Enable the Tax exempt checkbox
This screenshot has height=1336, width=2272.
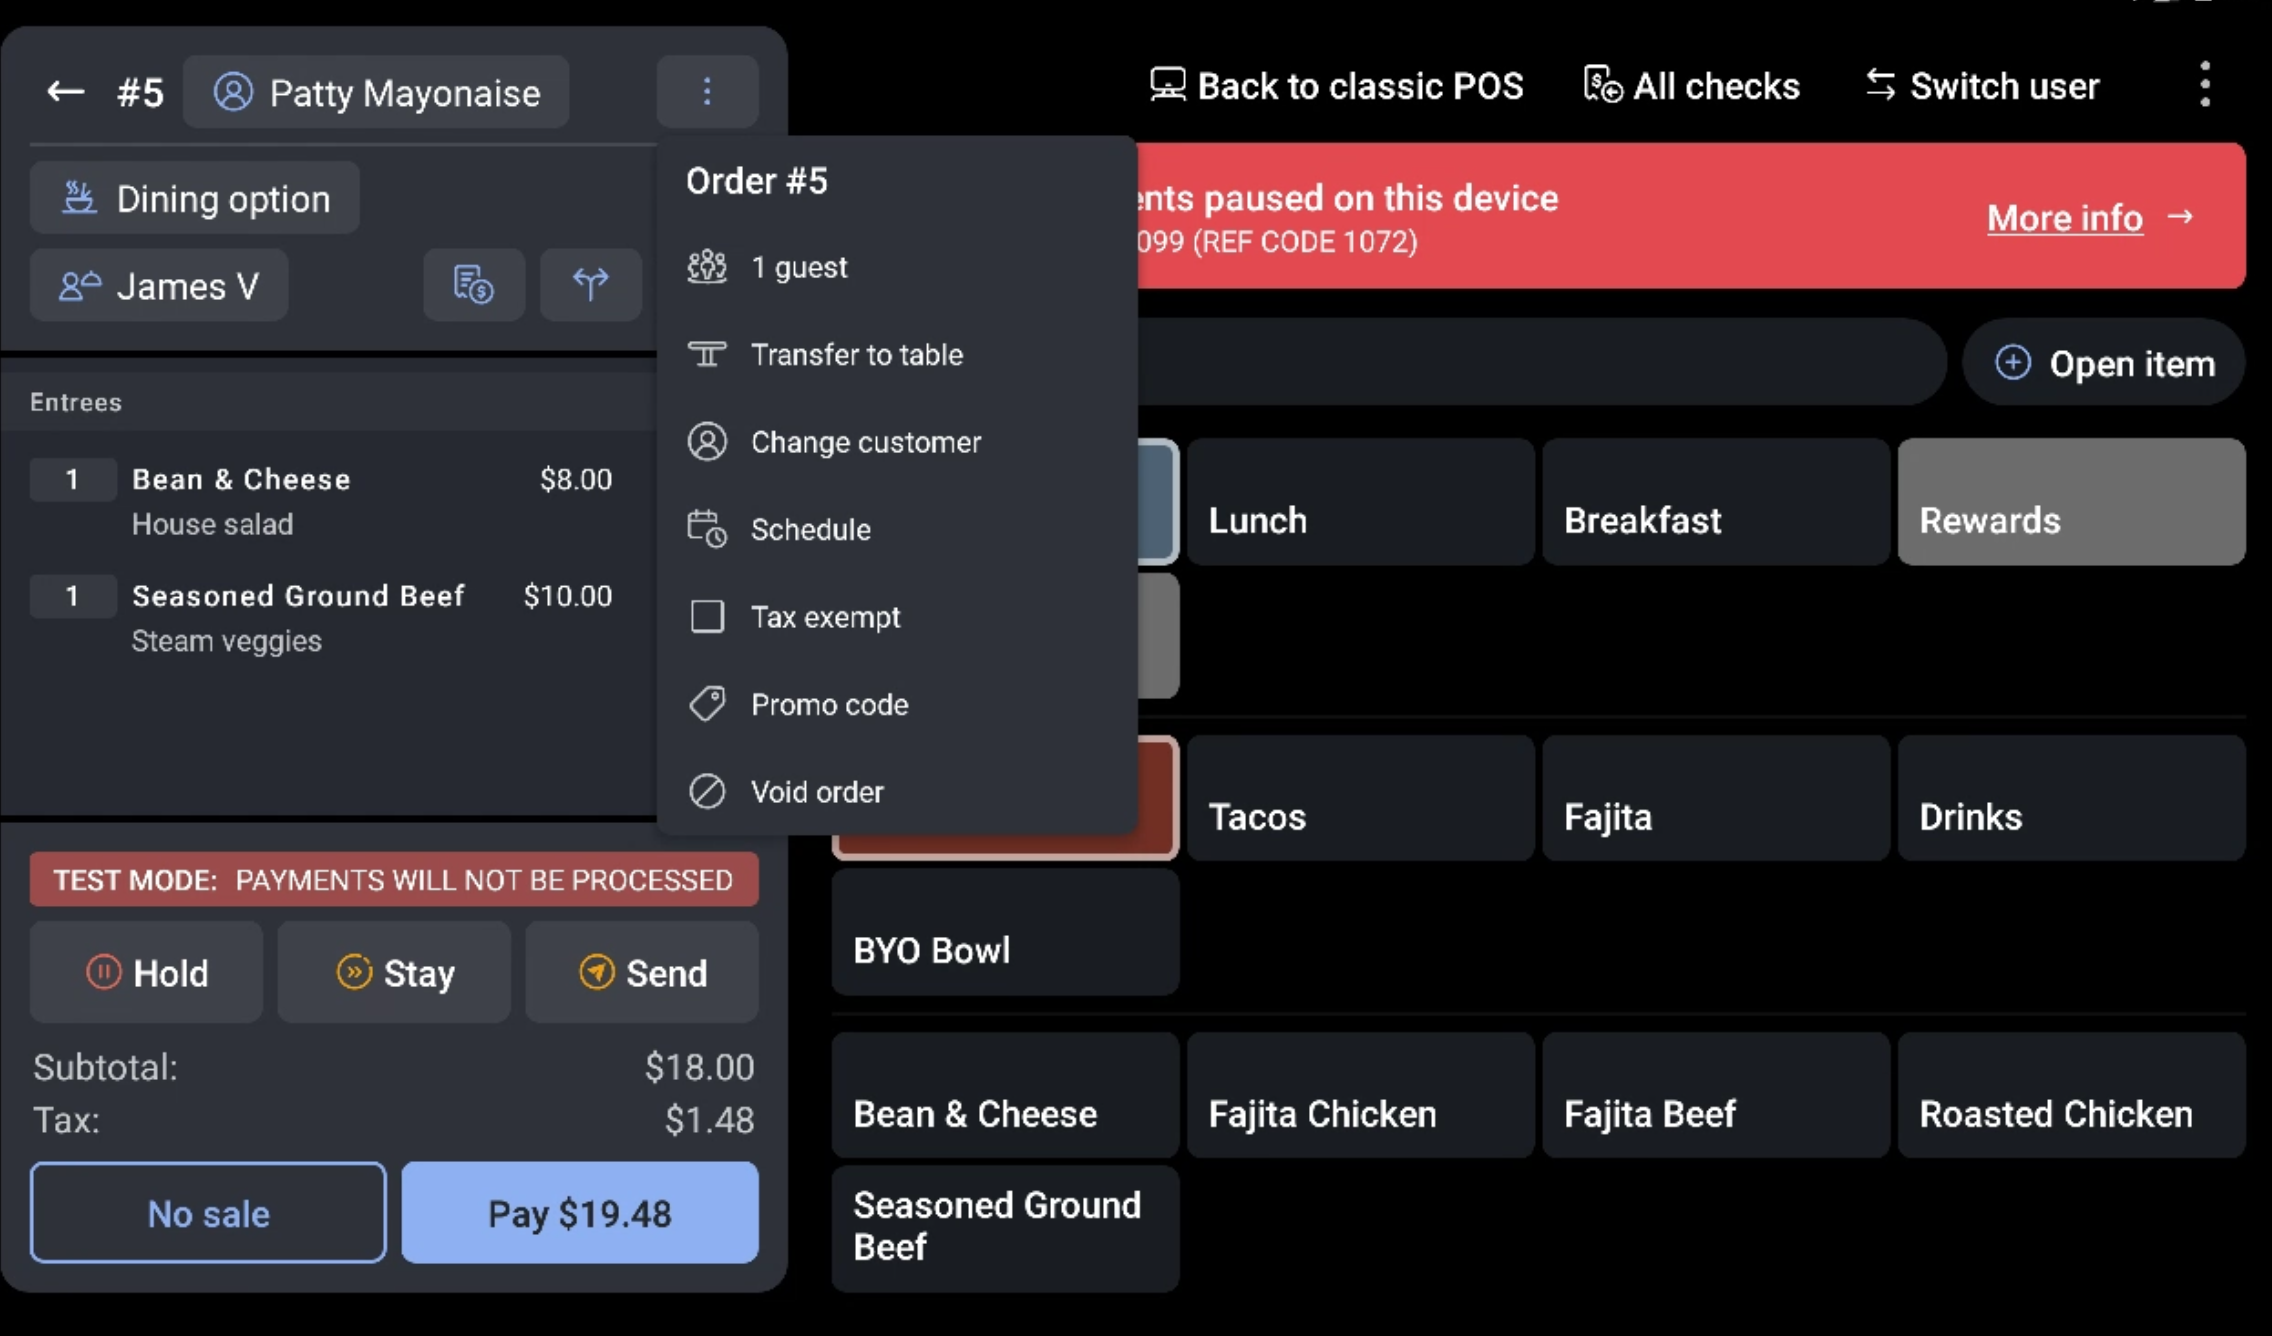coord(707,617)
